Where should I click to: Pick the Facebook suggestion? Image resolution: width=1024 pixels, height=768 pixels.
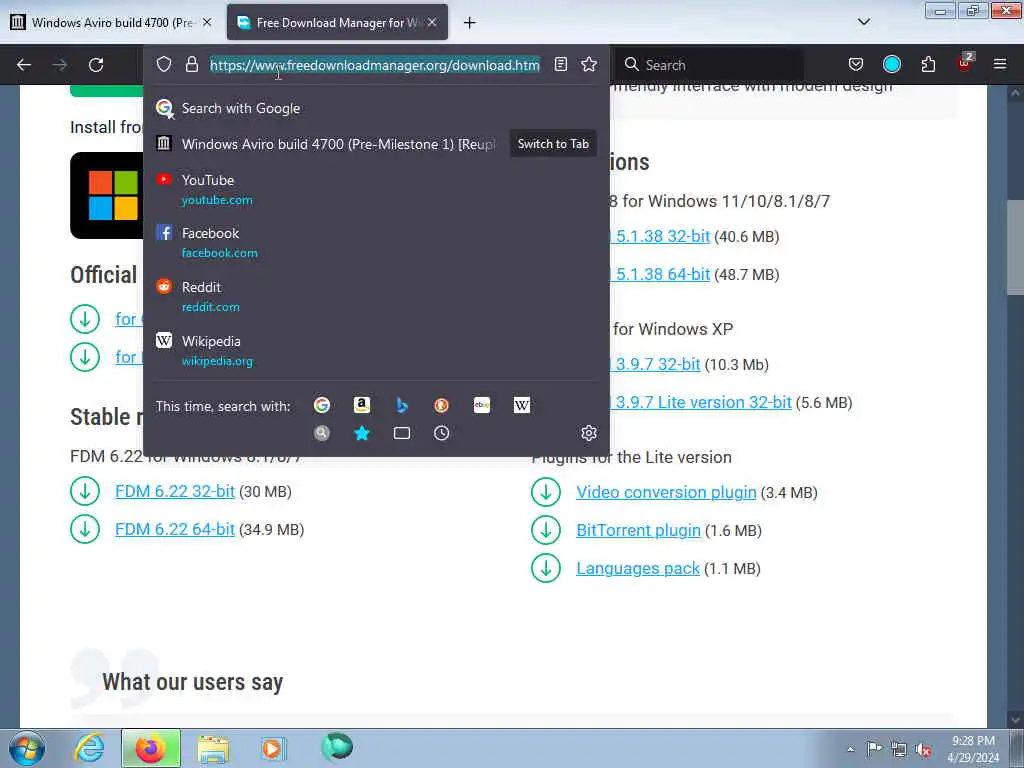376,242
